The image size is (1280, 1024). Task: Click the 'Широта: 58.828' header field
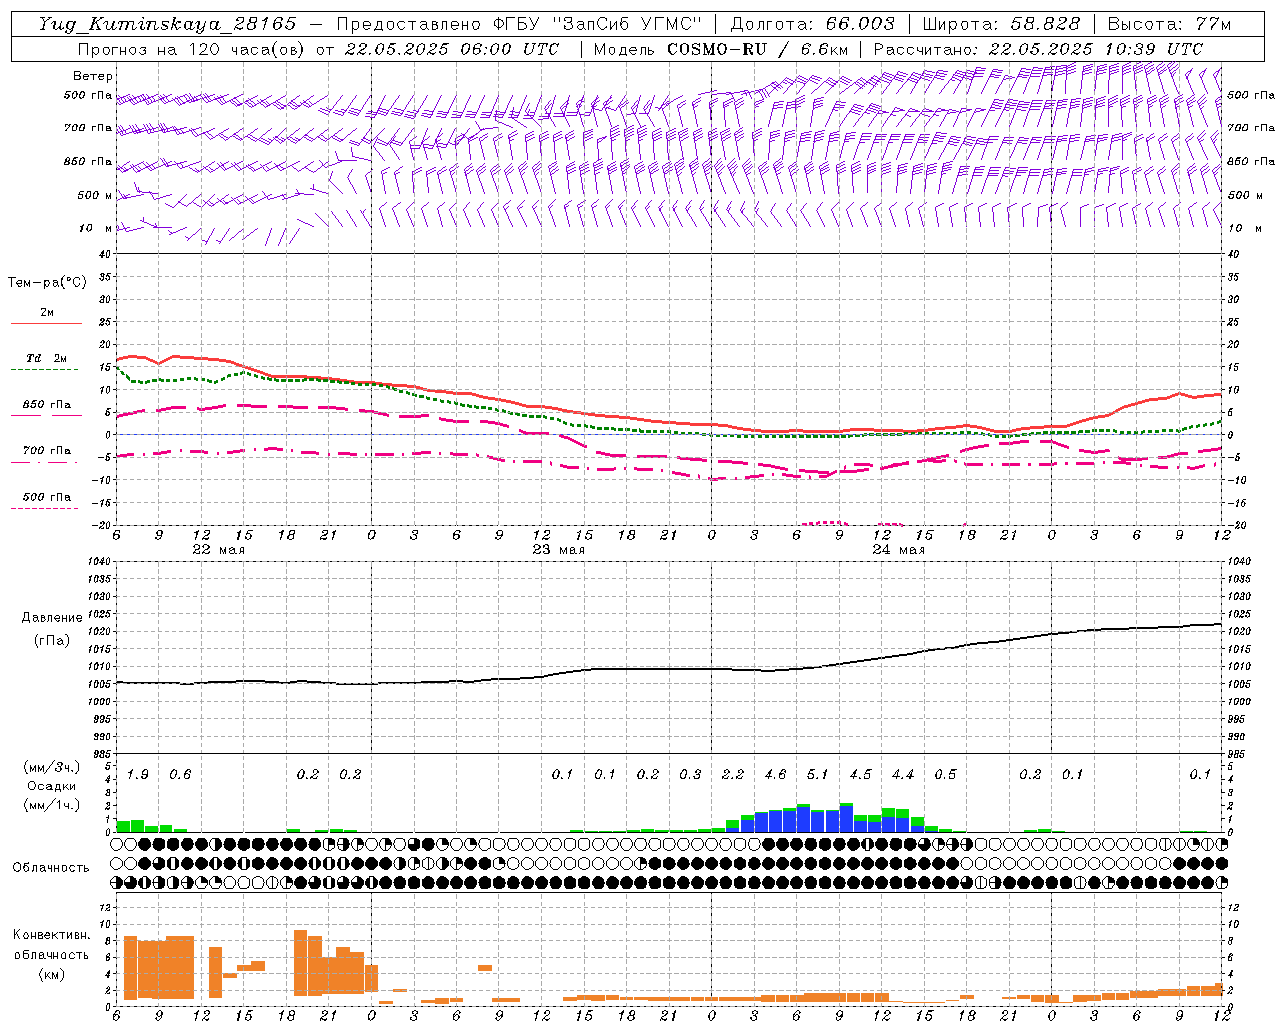pos(1001,24)
